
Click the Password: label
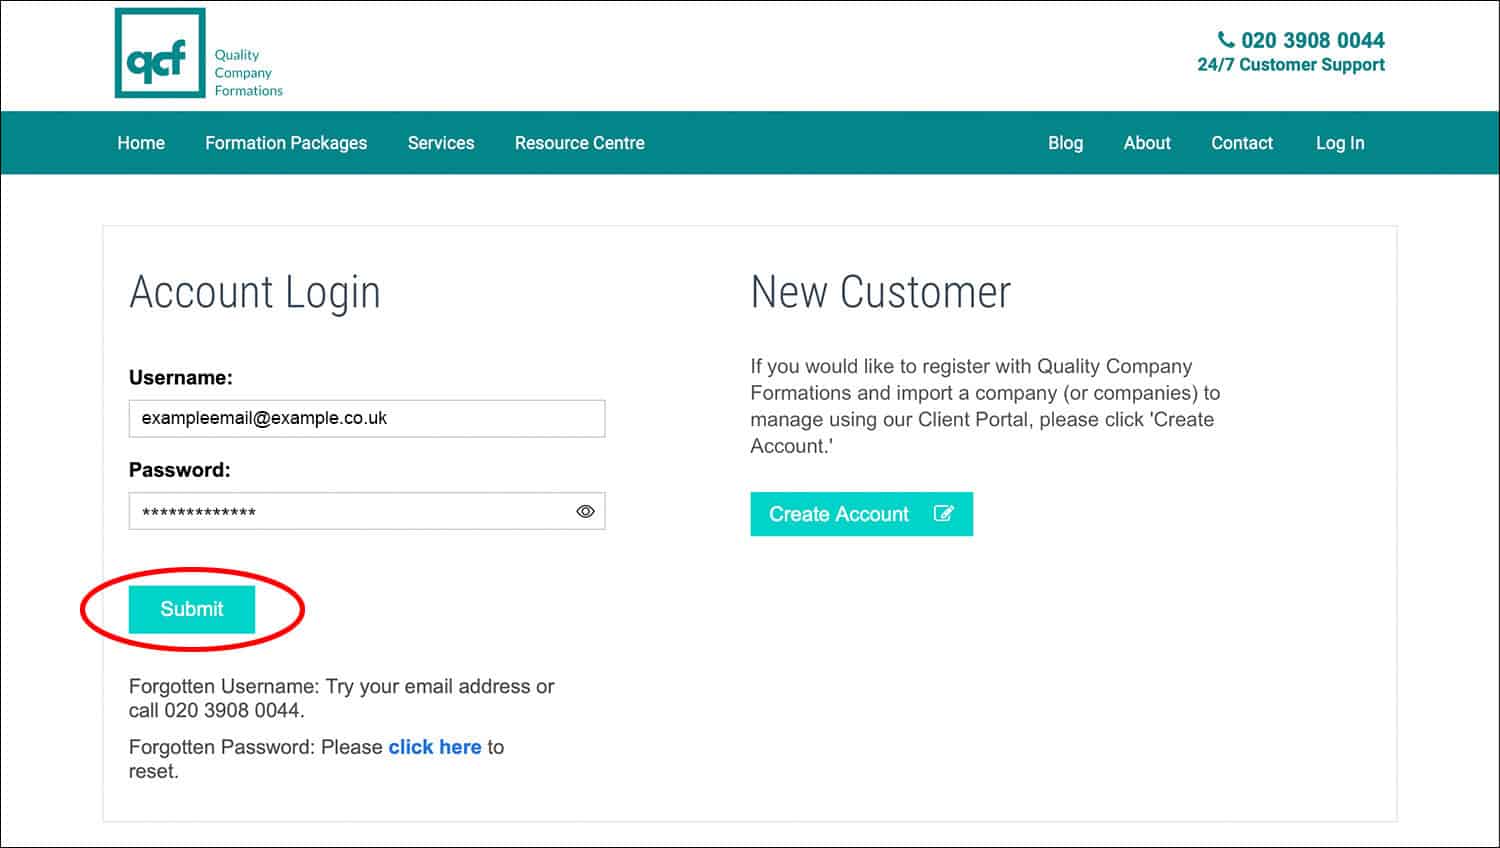[180, 470]
